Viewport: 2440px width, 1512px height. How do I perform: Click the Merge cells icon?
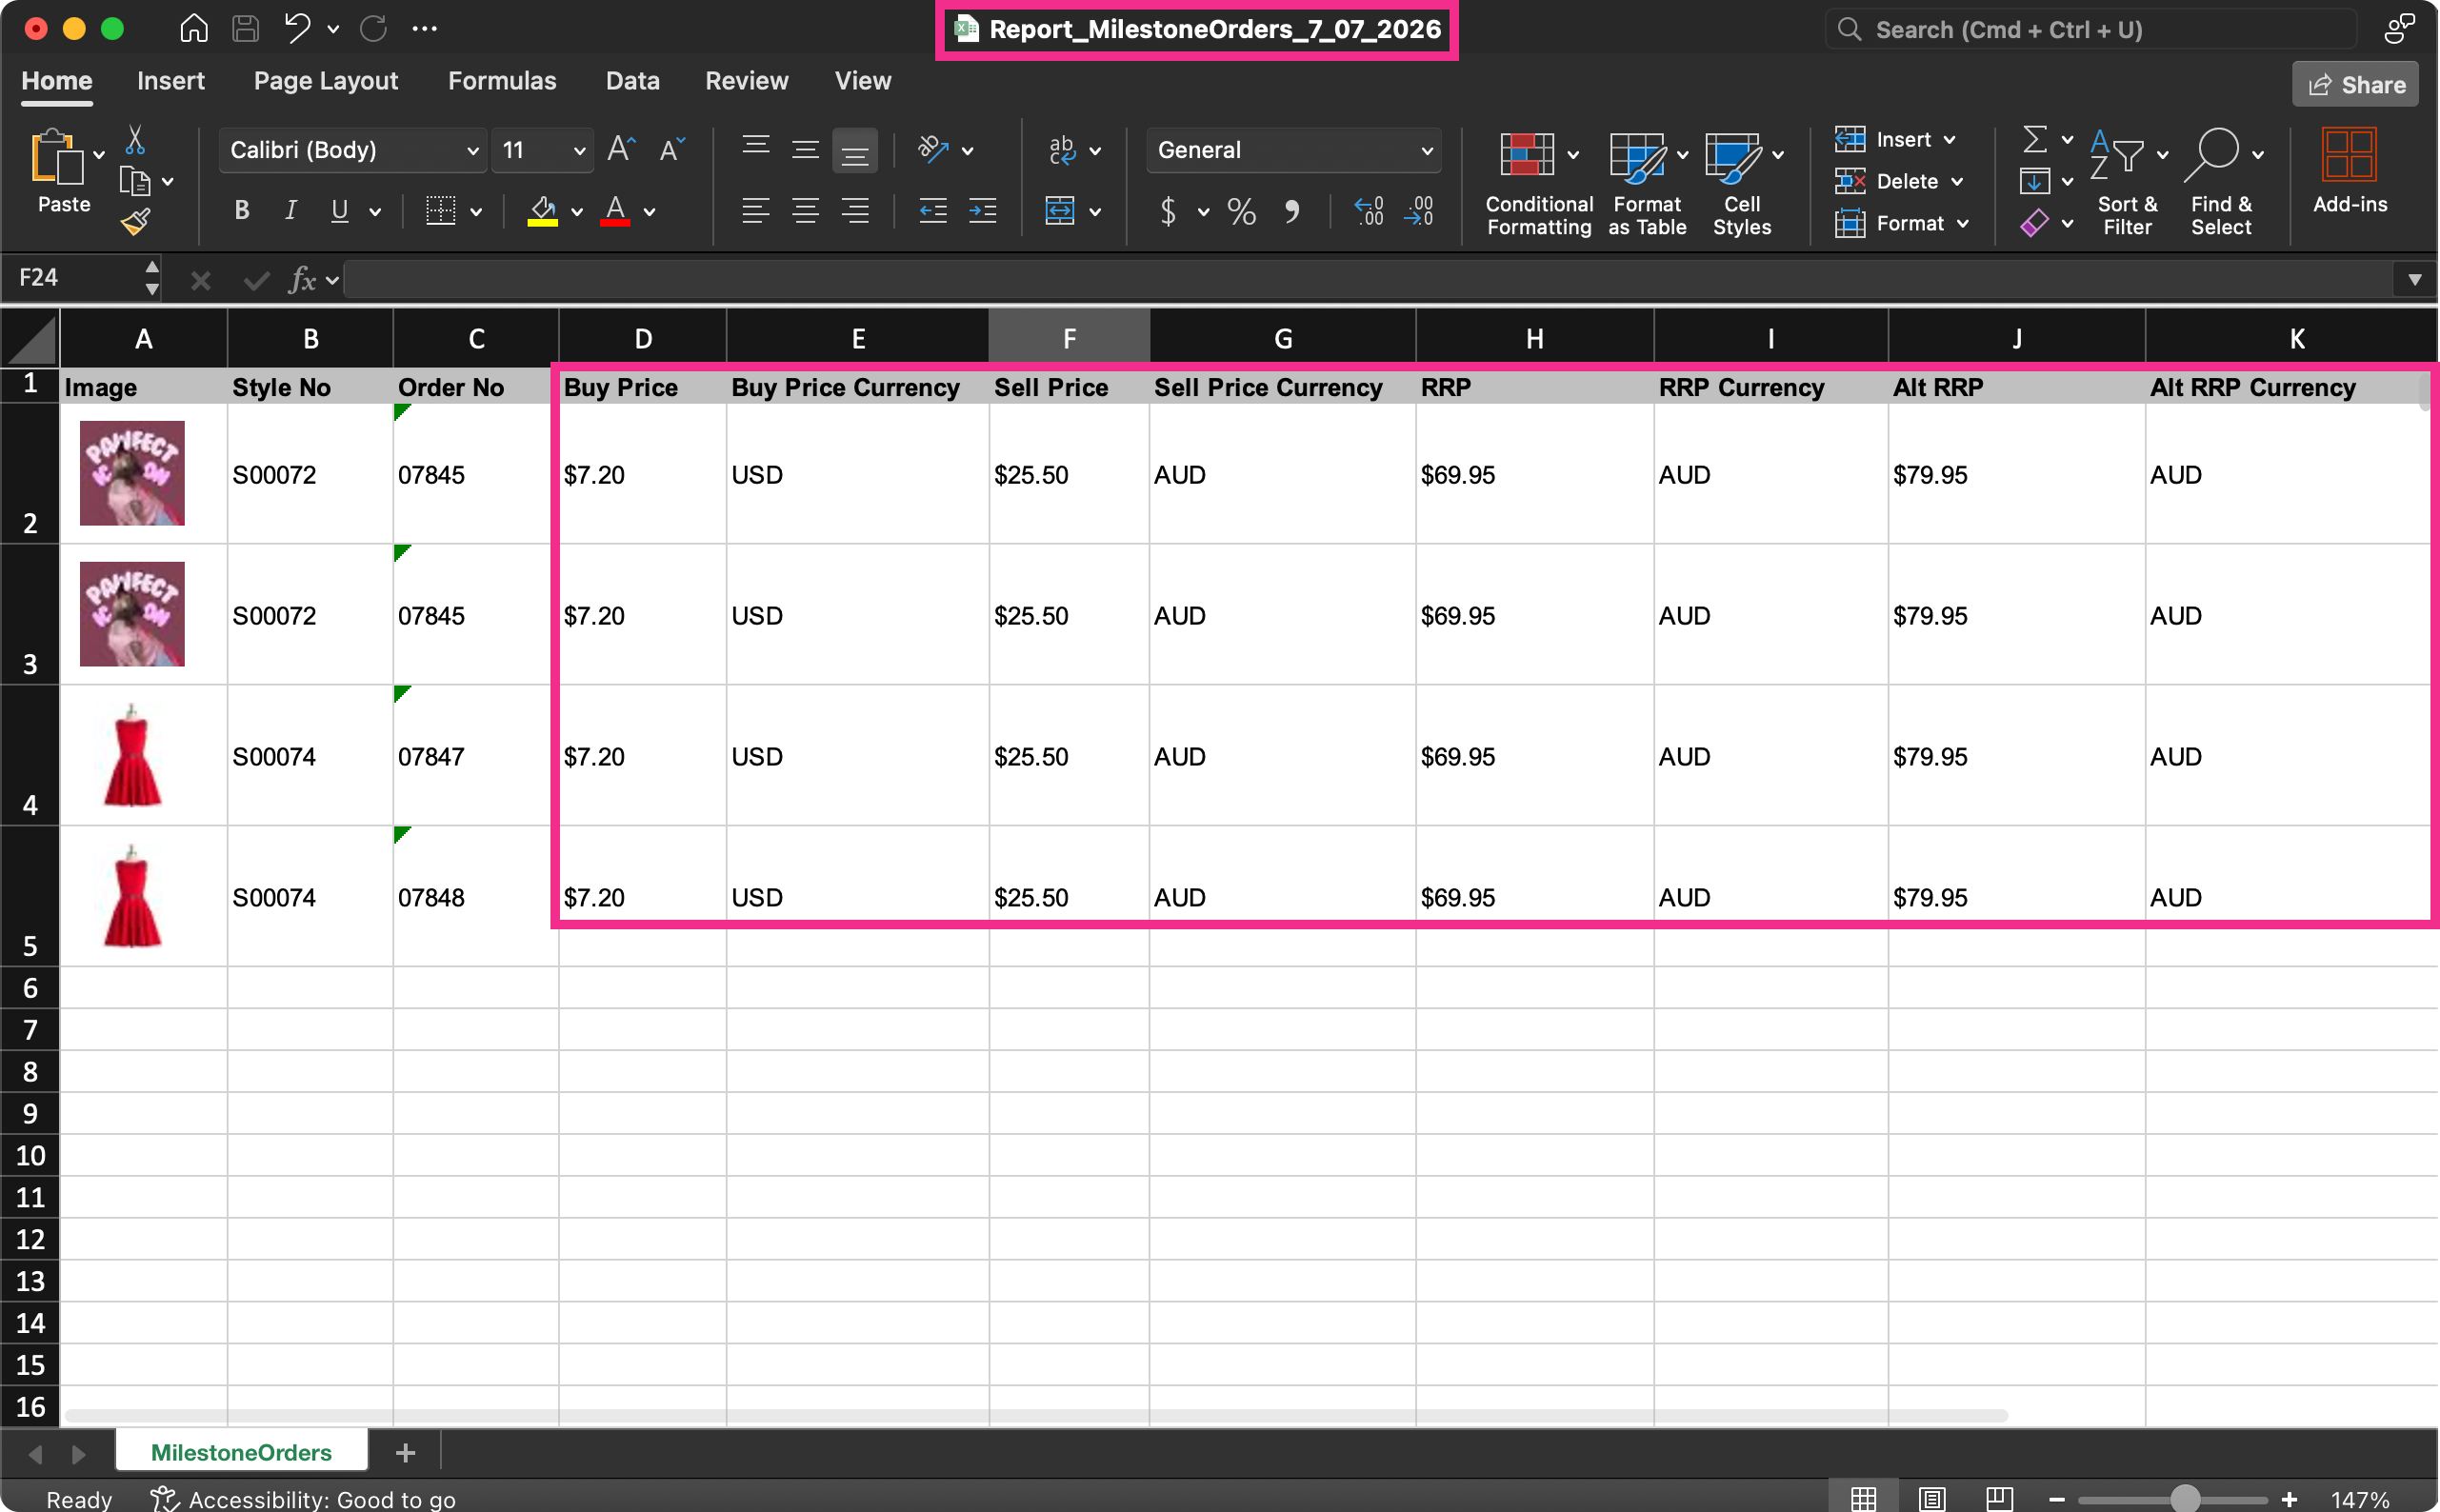1059,210
